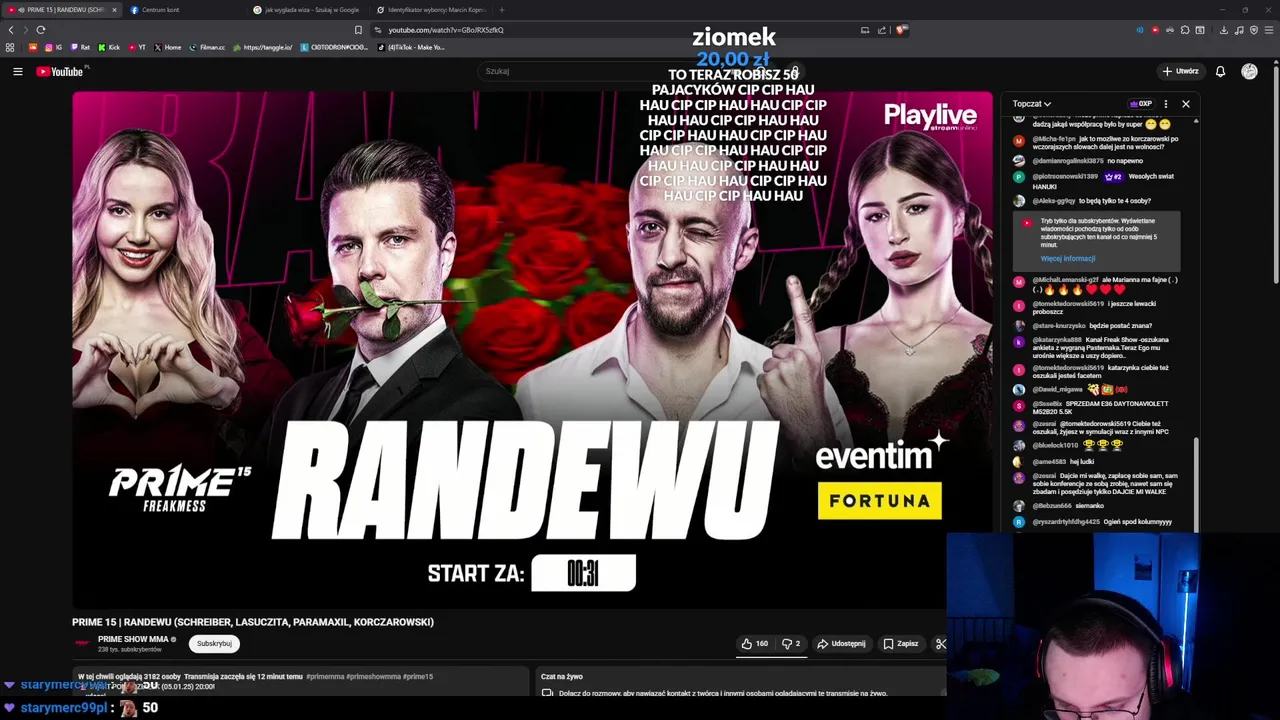Switch to the PRIME 15 | RANDEWU tab

click(62, 10)
